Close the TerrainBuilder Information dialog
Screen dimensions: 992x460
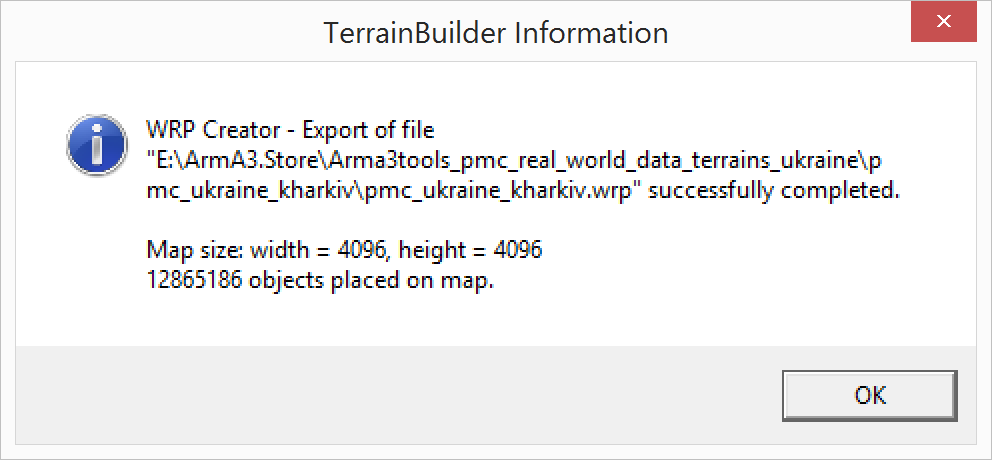coord(944,22)
